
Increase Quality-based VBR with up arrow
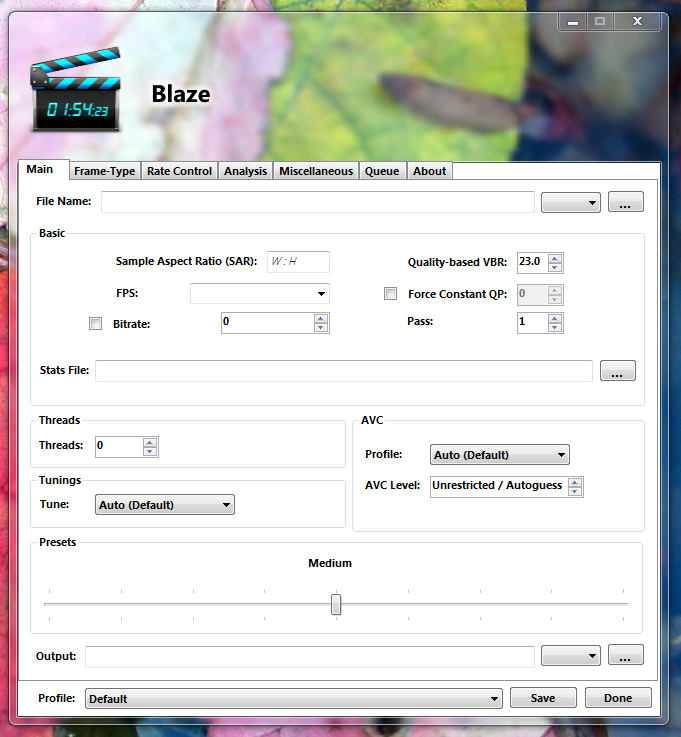(556, 257)
